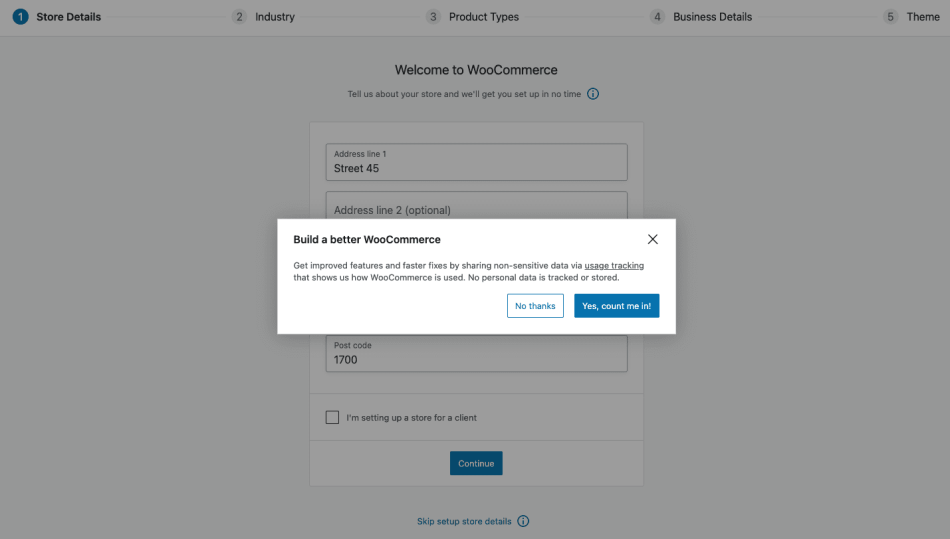Click the info icon next to Skip setup
This screenshot has width=950, height=539.
(523, 521)
